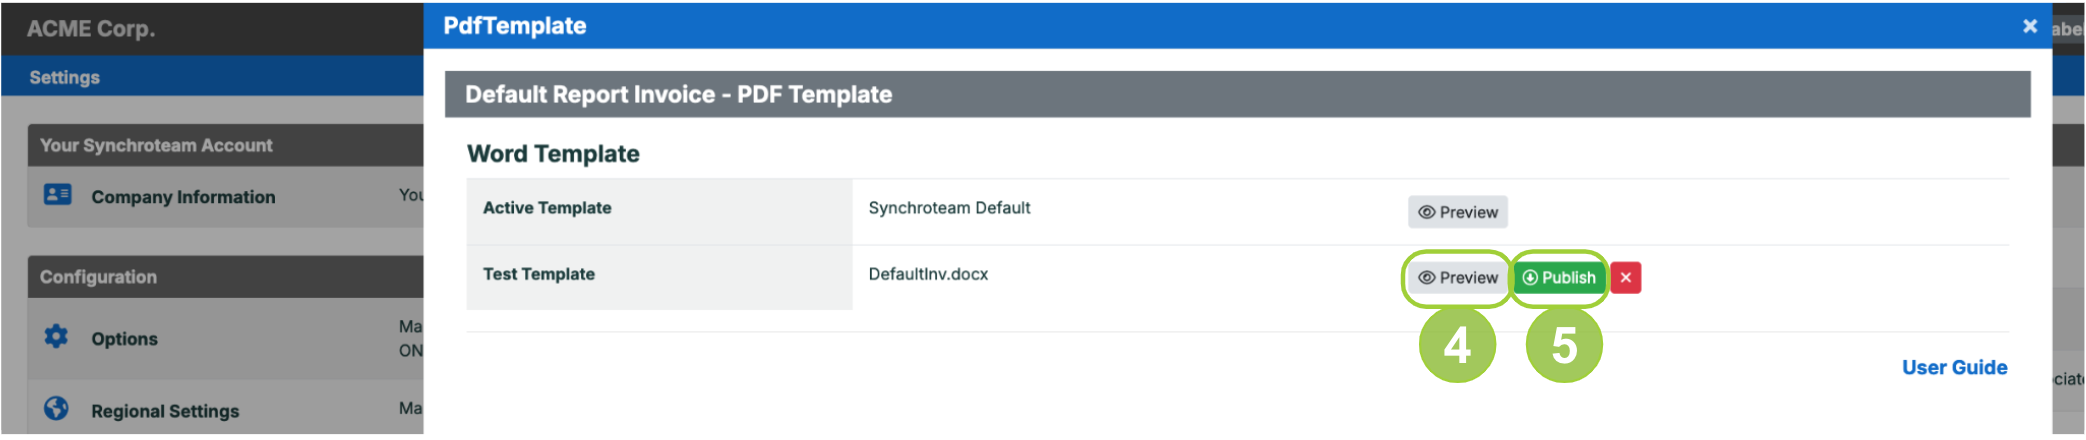Preview the Active Template

pyautogui.click(x=1457, y=212)
